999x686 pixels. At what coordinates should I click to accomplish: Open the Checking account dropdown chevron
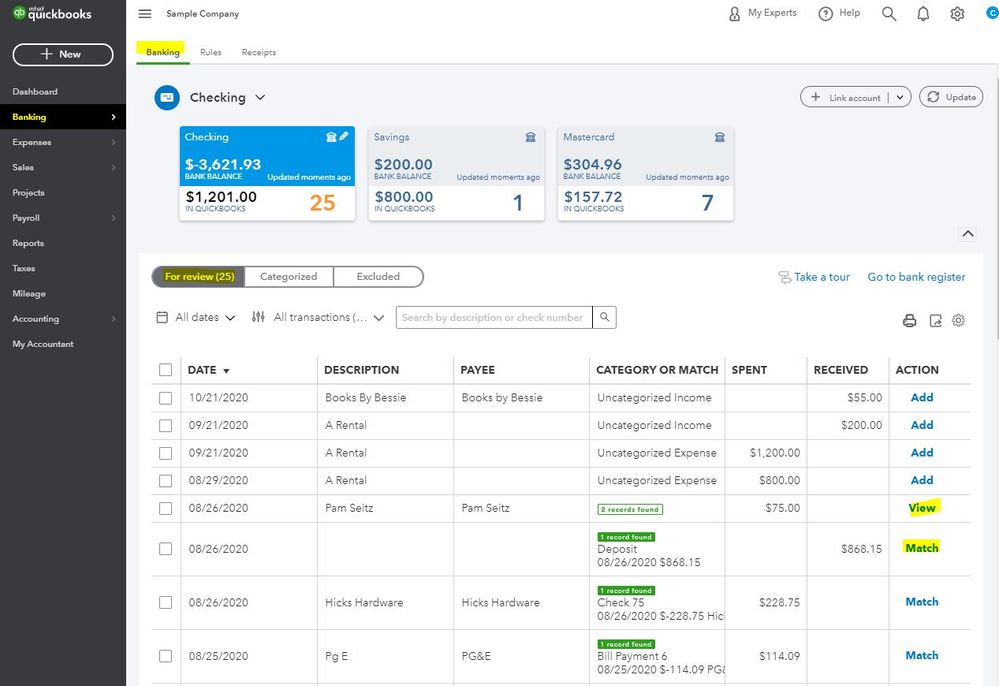[x=260, y=97]
